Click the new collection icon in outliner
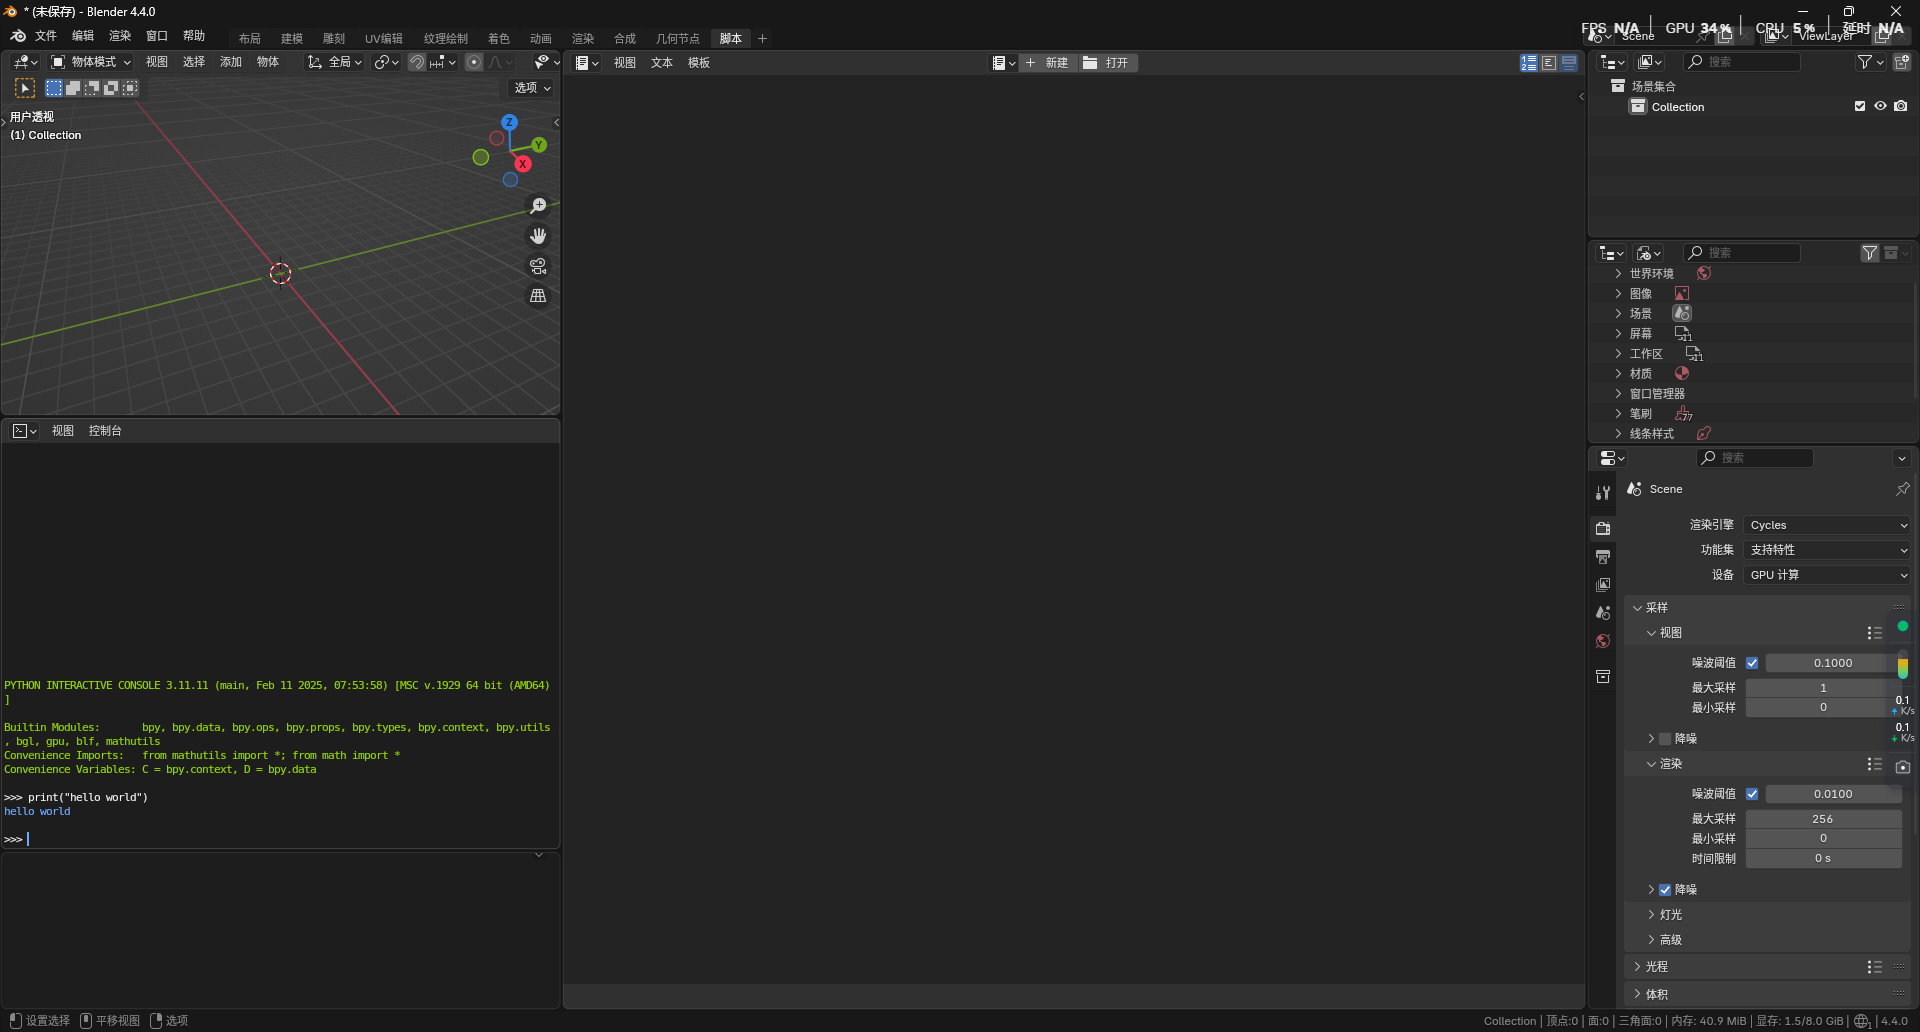1920x1032 pixels. point(1902,62)
